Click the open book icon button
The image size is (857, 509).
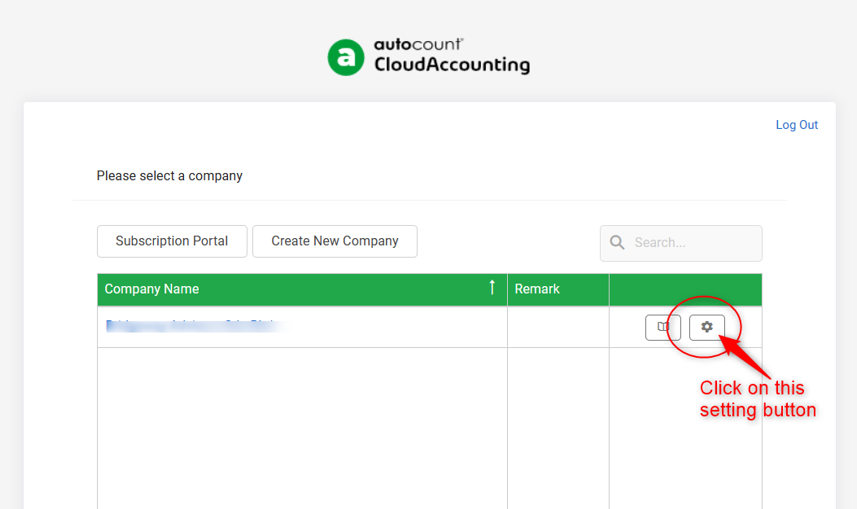pos(663,327)
